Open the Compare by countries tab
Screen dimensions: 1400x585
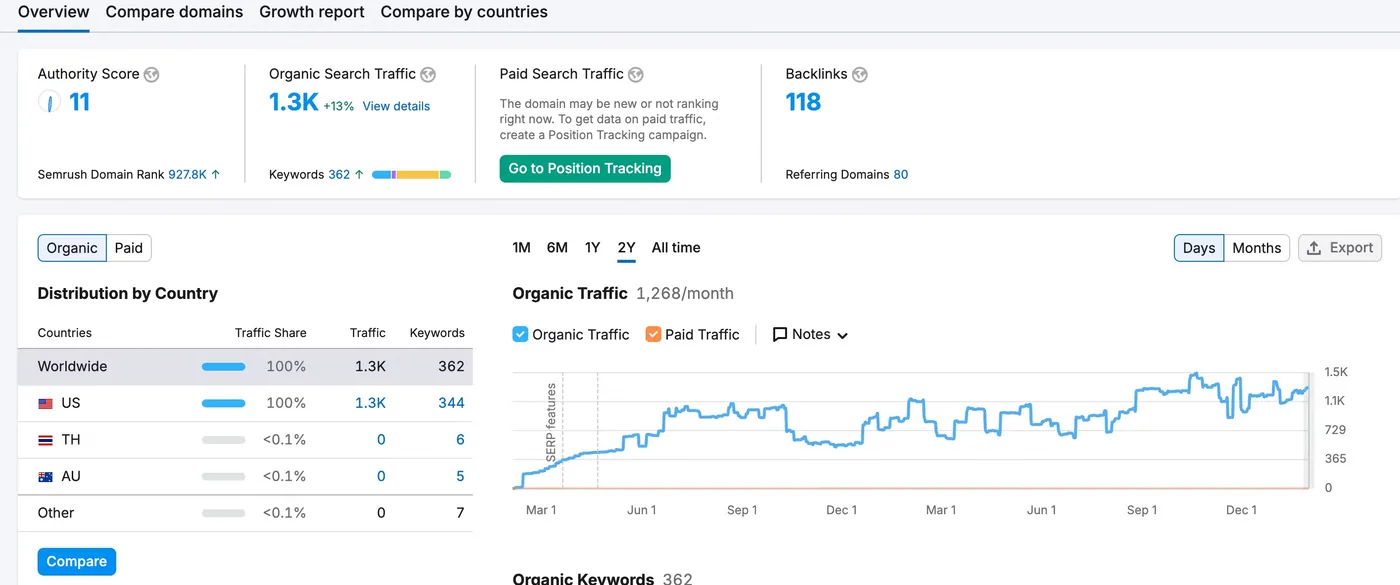click(464, 12)
